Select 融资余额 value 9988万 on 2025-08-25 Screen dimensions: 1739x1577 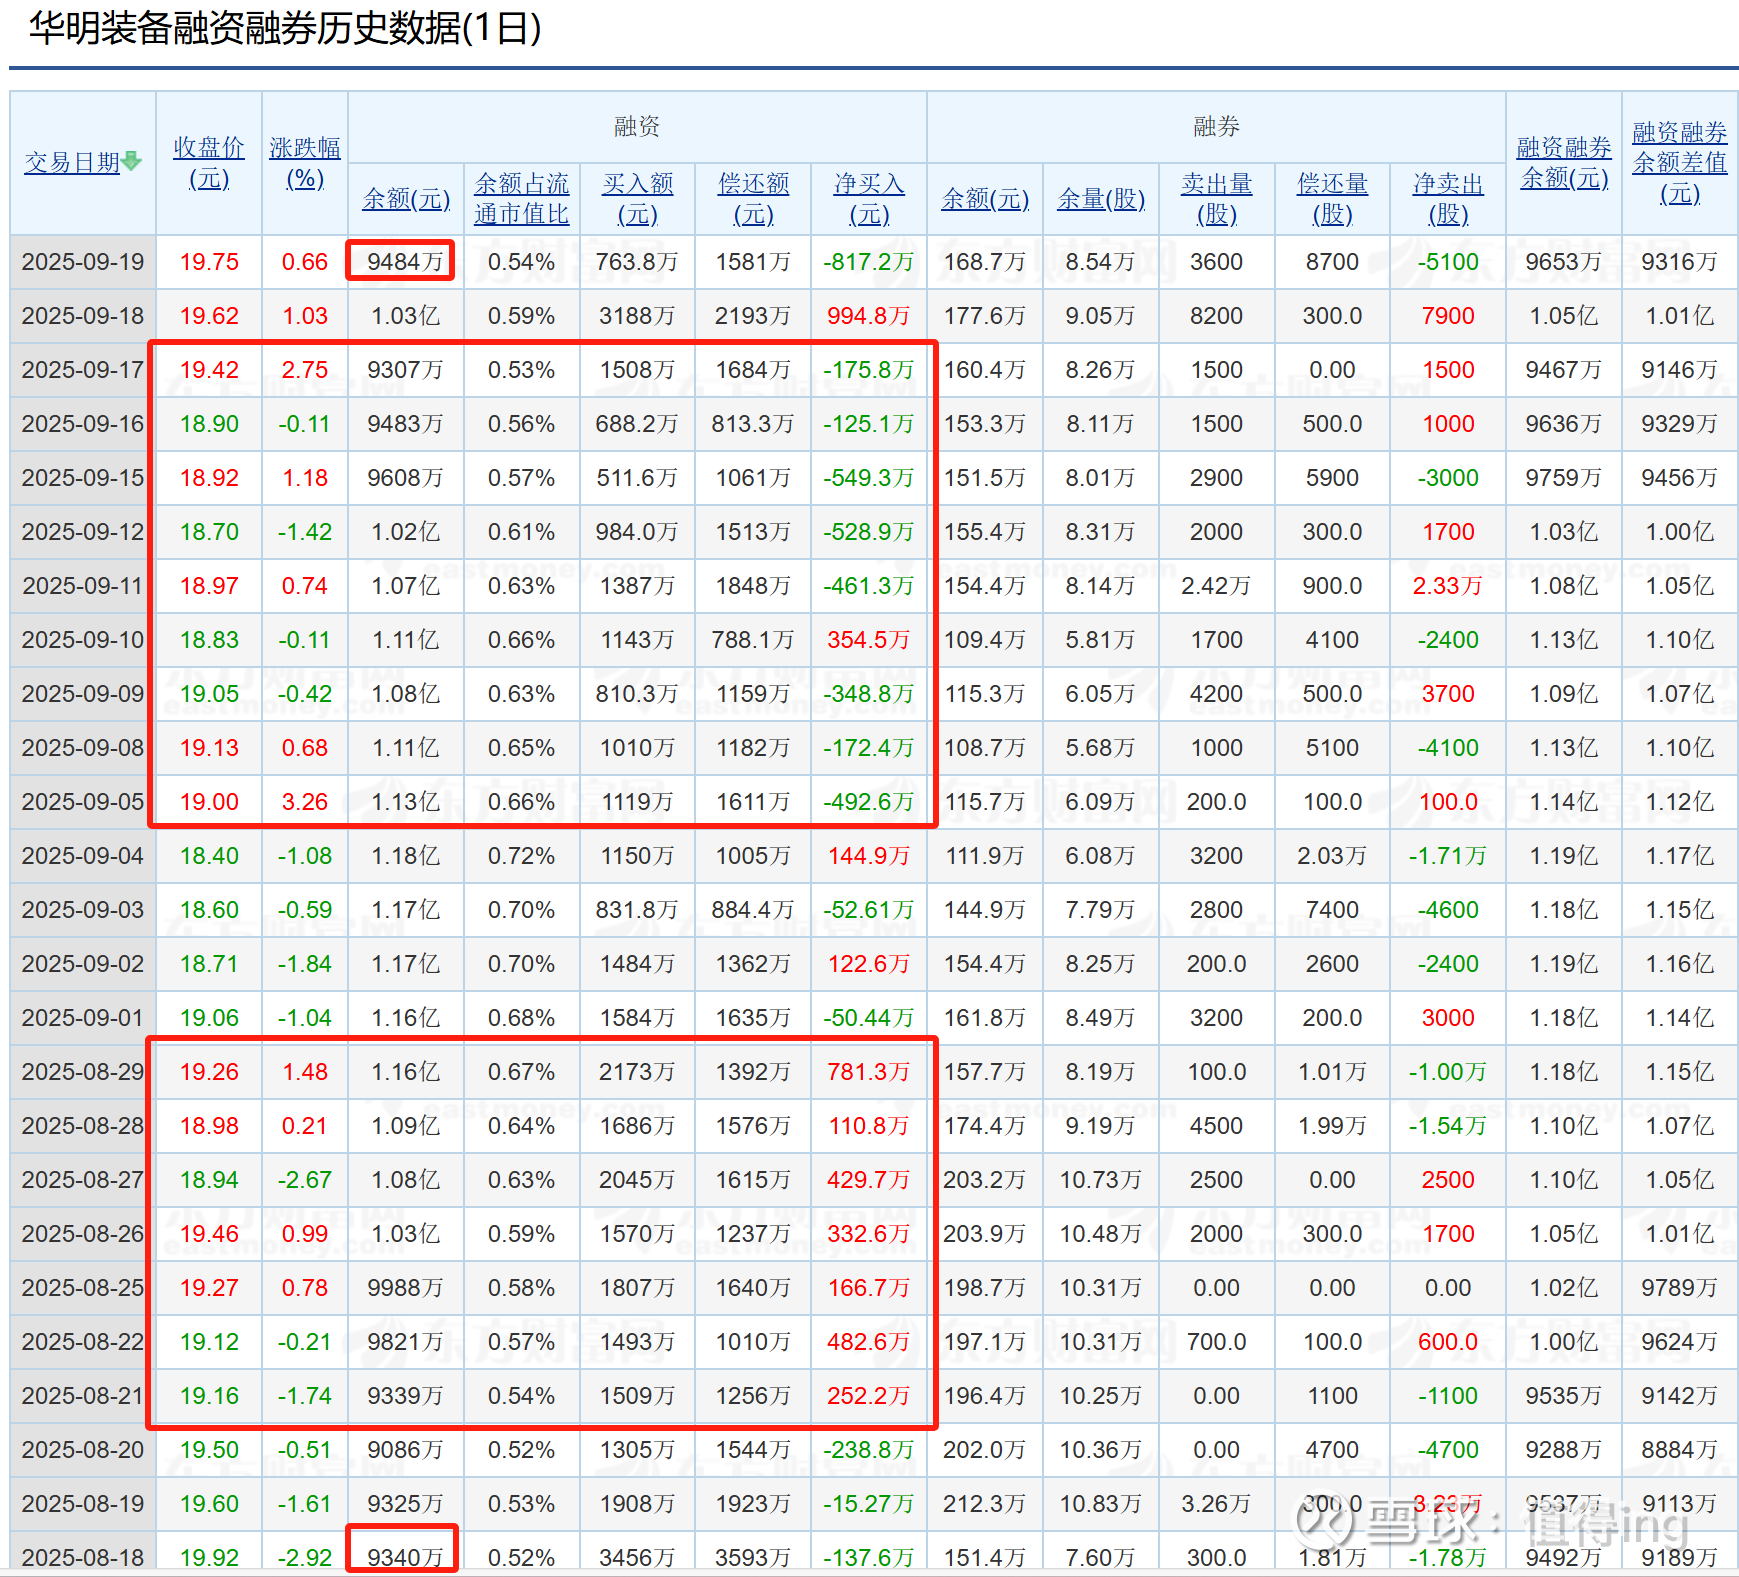click(x=405, y=1288)
